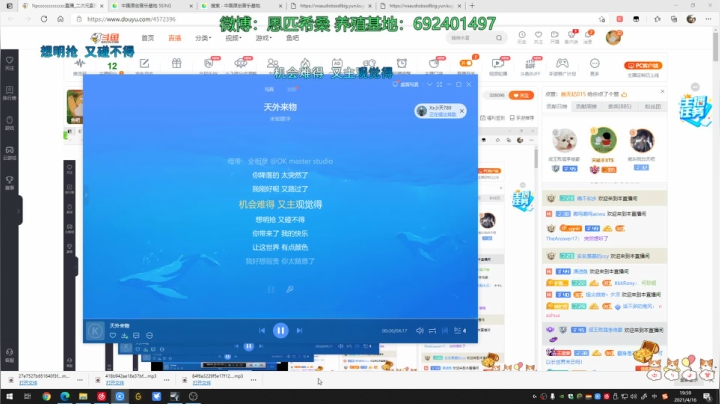Click lyric line 让这世界 有点颜色

280,247
